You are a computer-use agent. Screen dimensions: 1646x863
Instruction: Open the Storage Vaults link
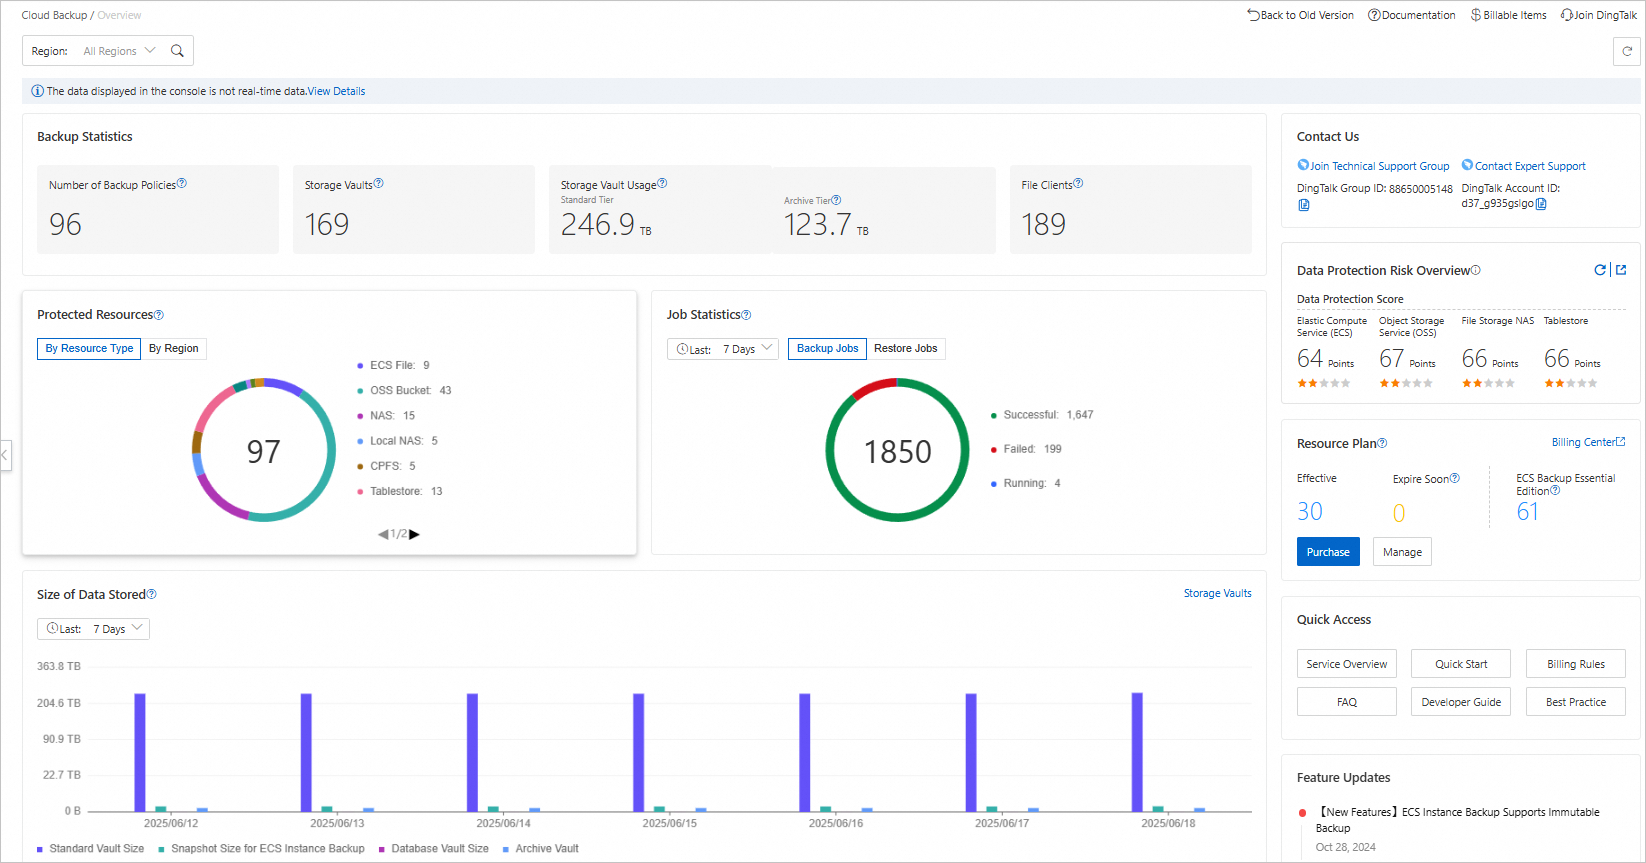(1217, 593)
